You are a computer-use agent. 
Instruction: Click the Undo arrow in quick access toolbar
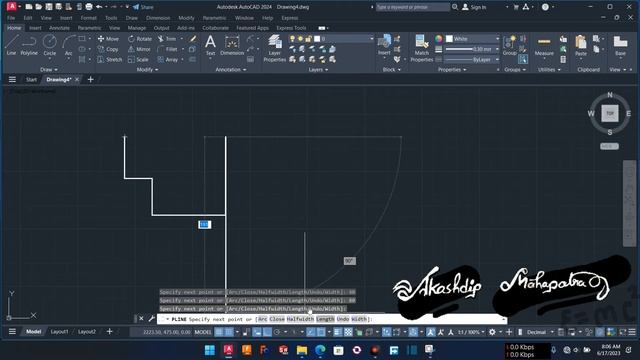tap(99, 7)
